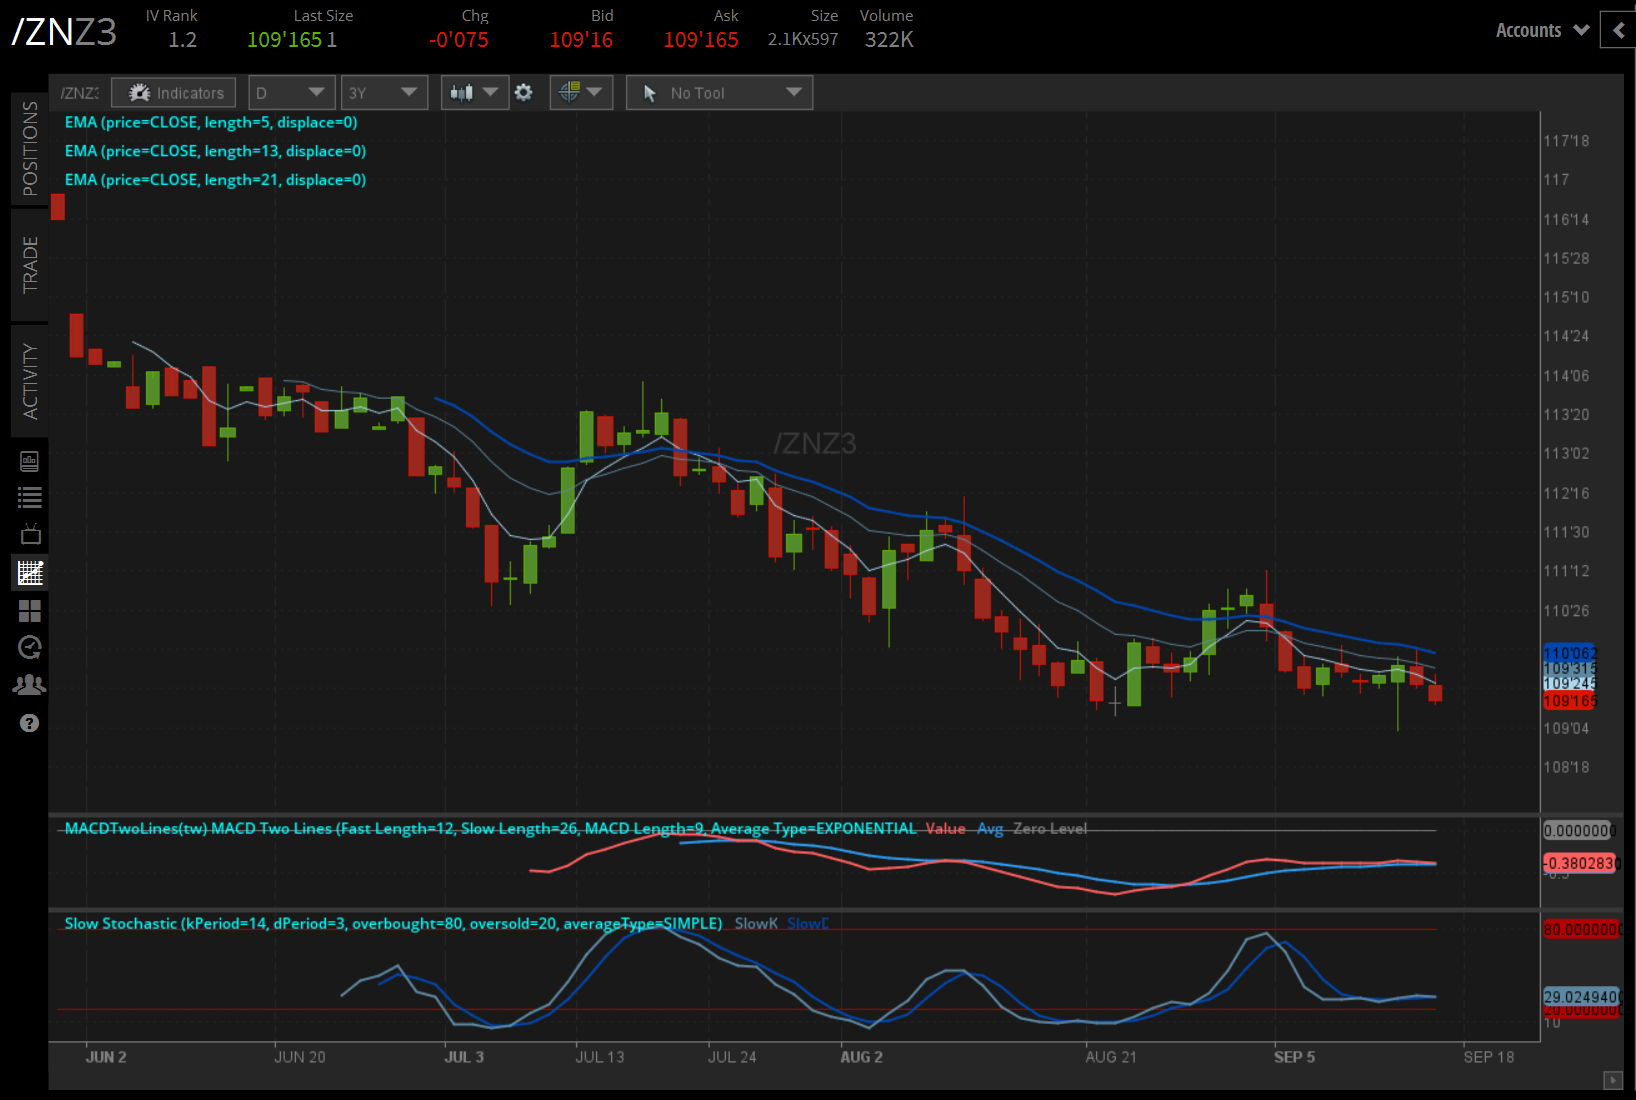
Task: Open the Charts panel from the left sidebar
Action: tap(29, 573)
